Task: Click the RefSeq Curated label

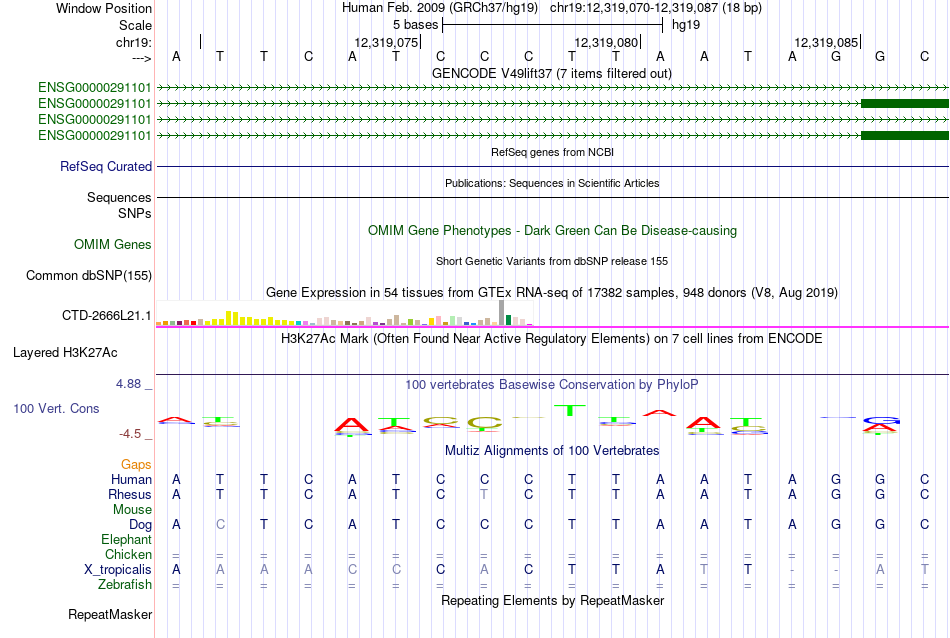Action: [106, 167]
